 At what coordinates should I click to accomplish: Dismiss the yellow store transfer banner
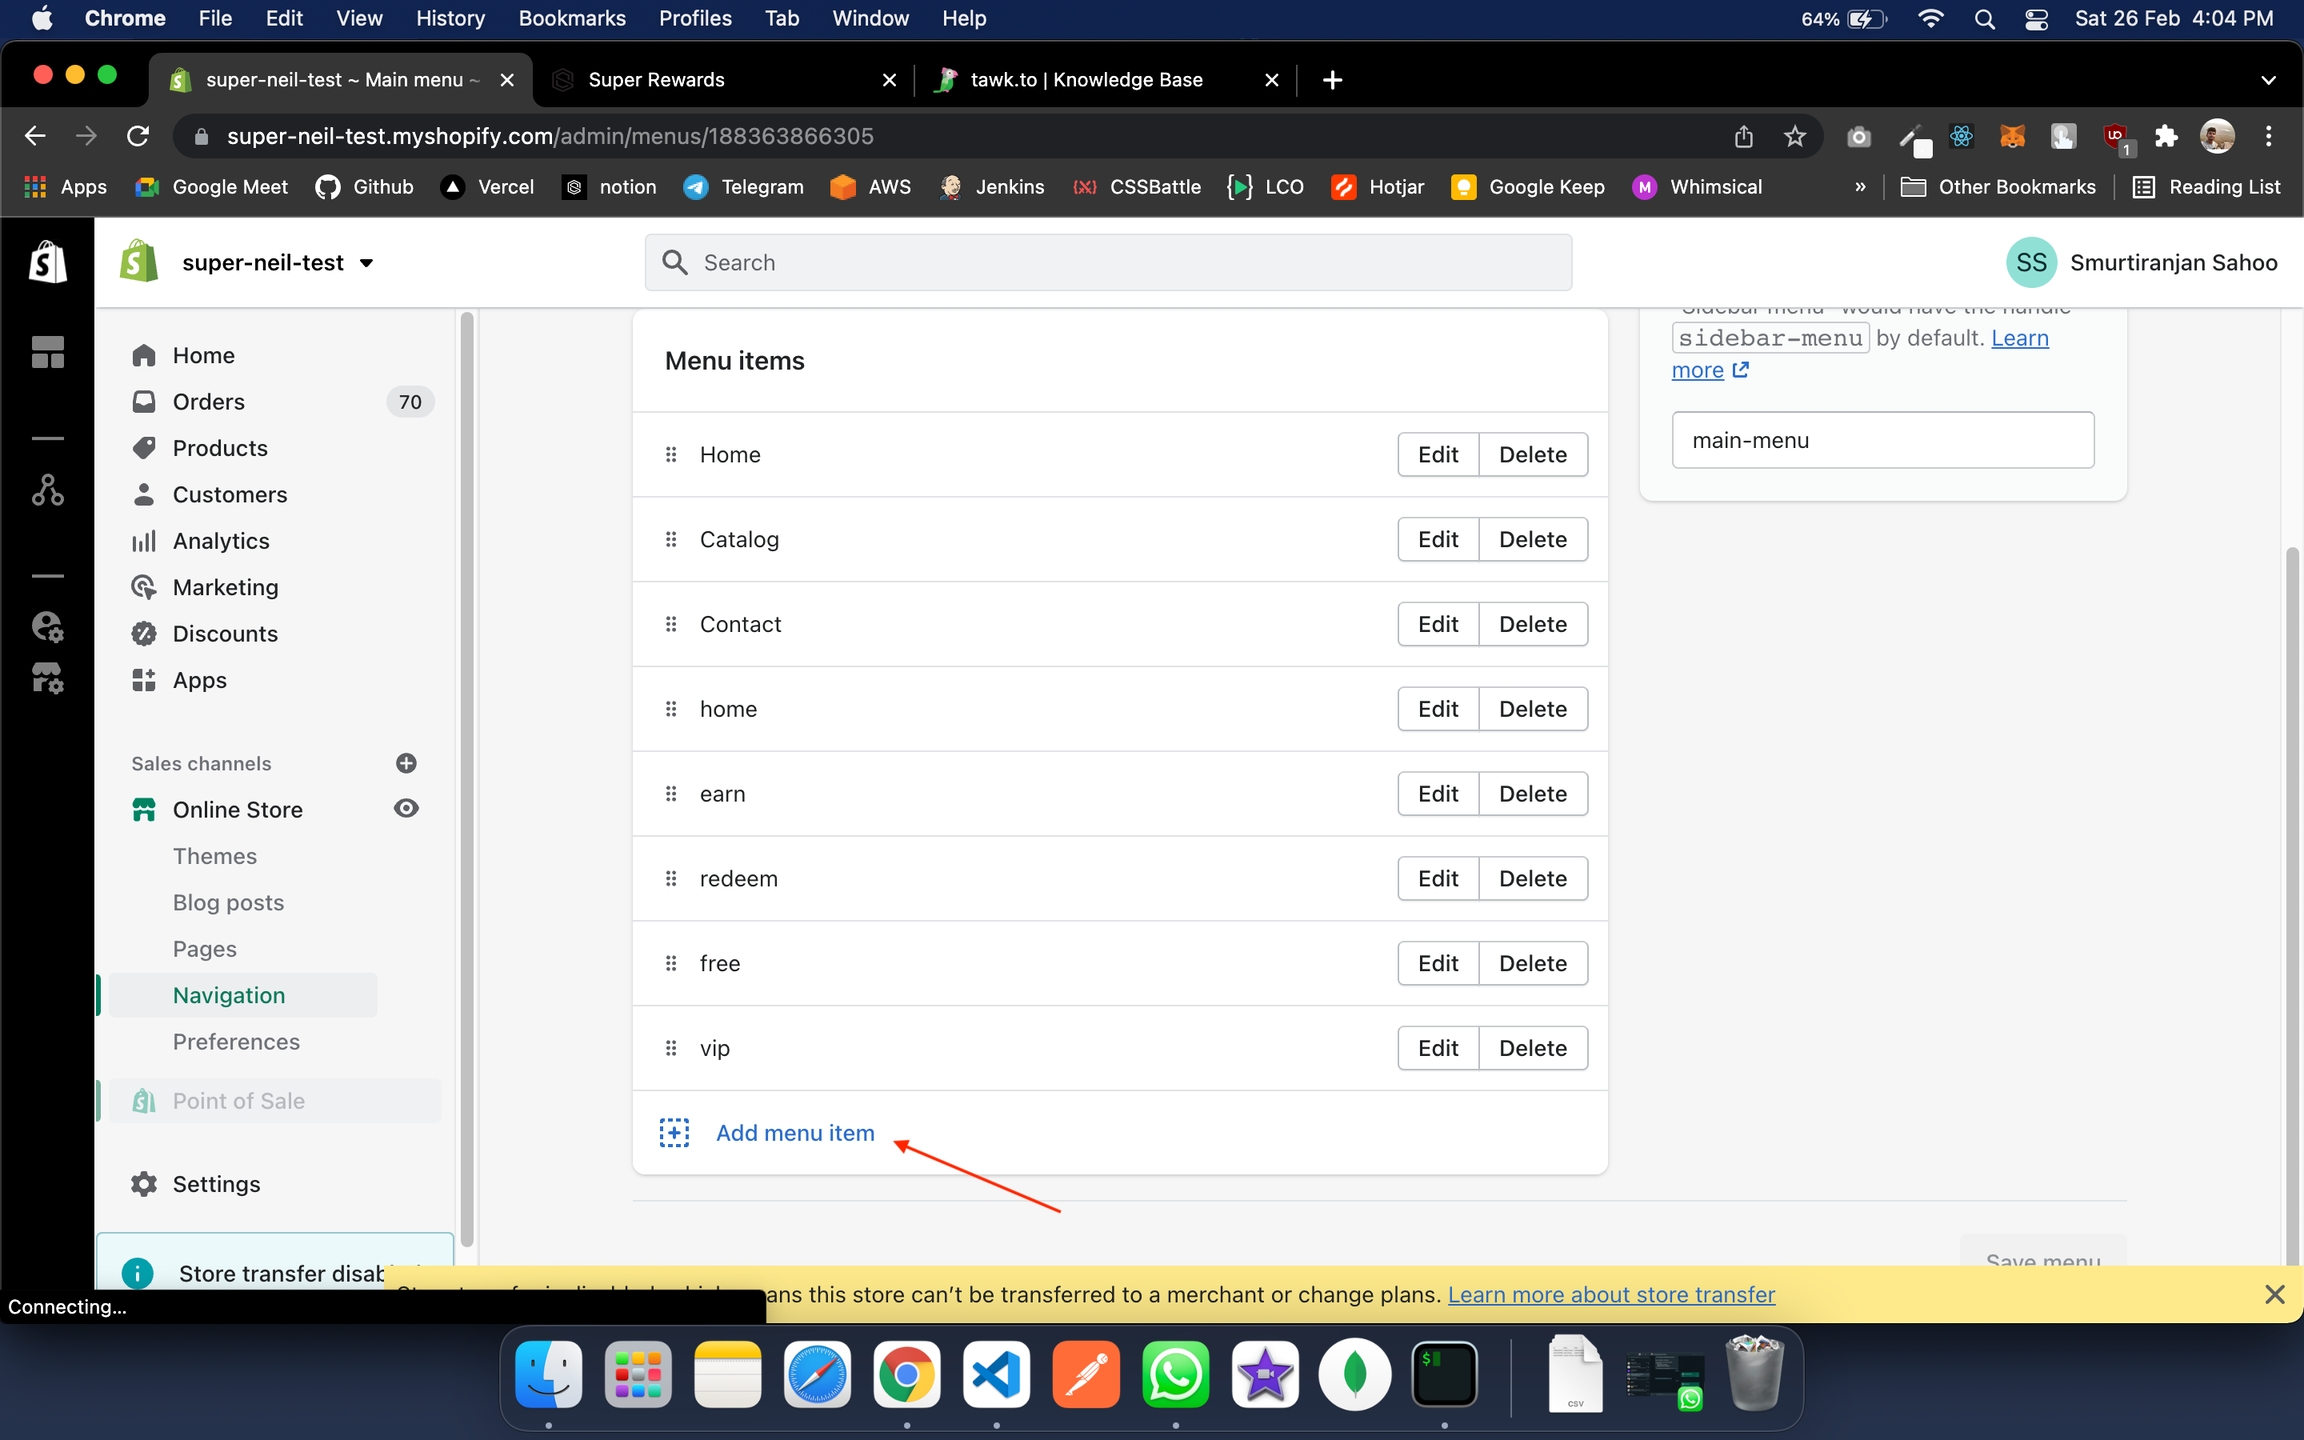[x=2274, y=1294]
